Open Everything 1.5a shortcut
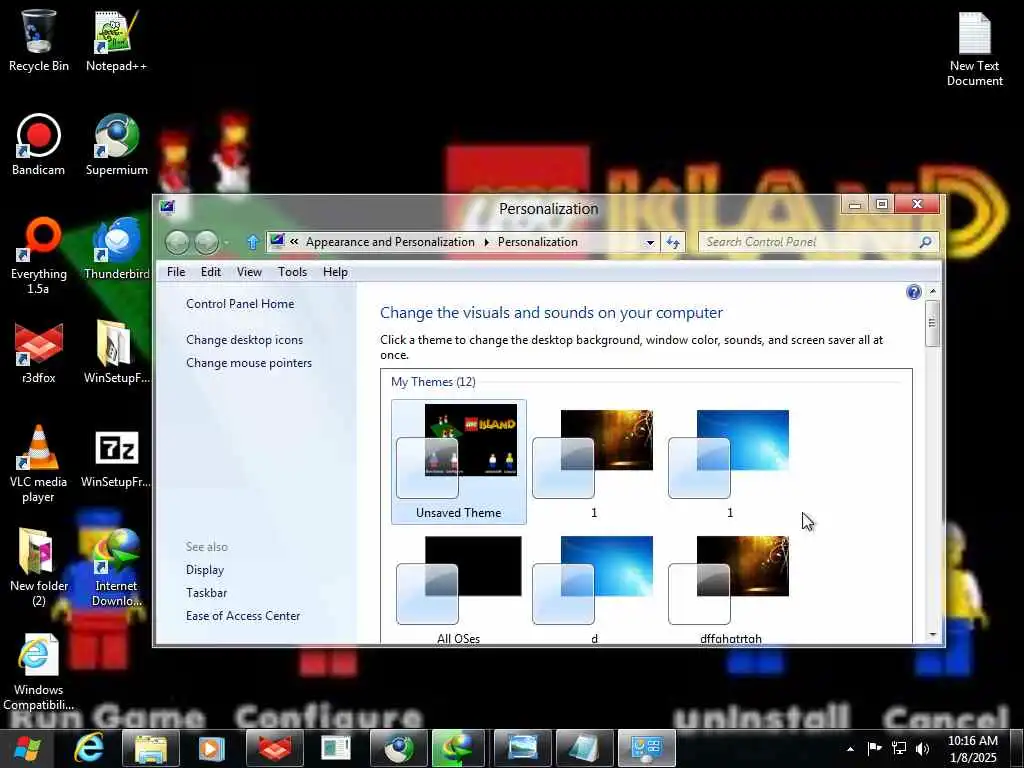The width and height of the screenshot is (1024, 768). pyautogui.click(x=39, y=256)
